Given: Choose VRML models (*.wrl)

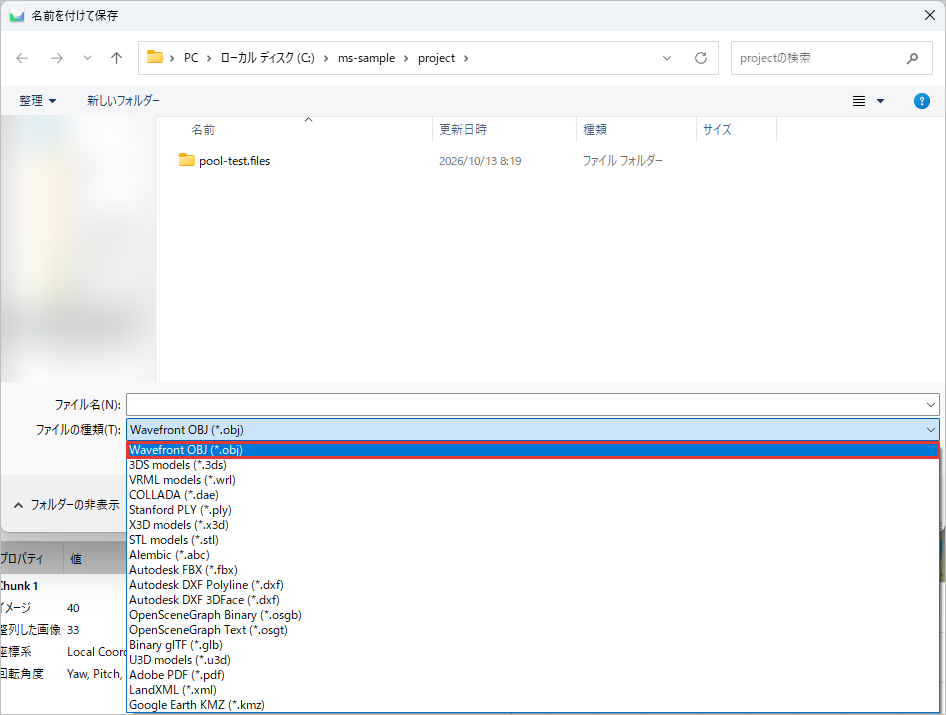Looking at the screenshot, I should 533,480.
